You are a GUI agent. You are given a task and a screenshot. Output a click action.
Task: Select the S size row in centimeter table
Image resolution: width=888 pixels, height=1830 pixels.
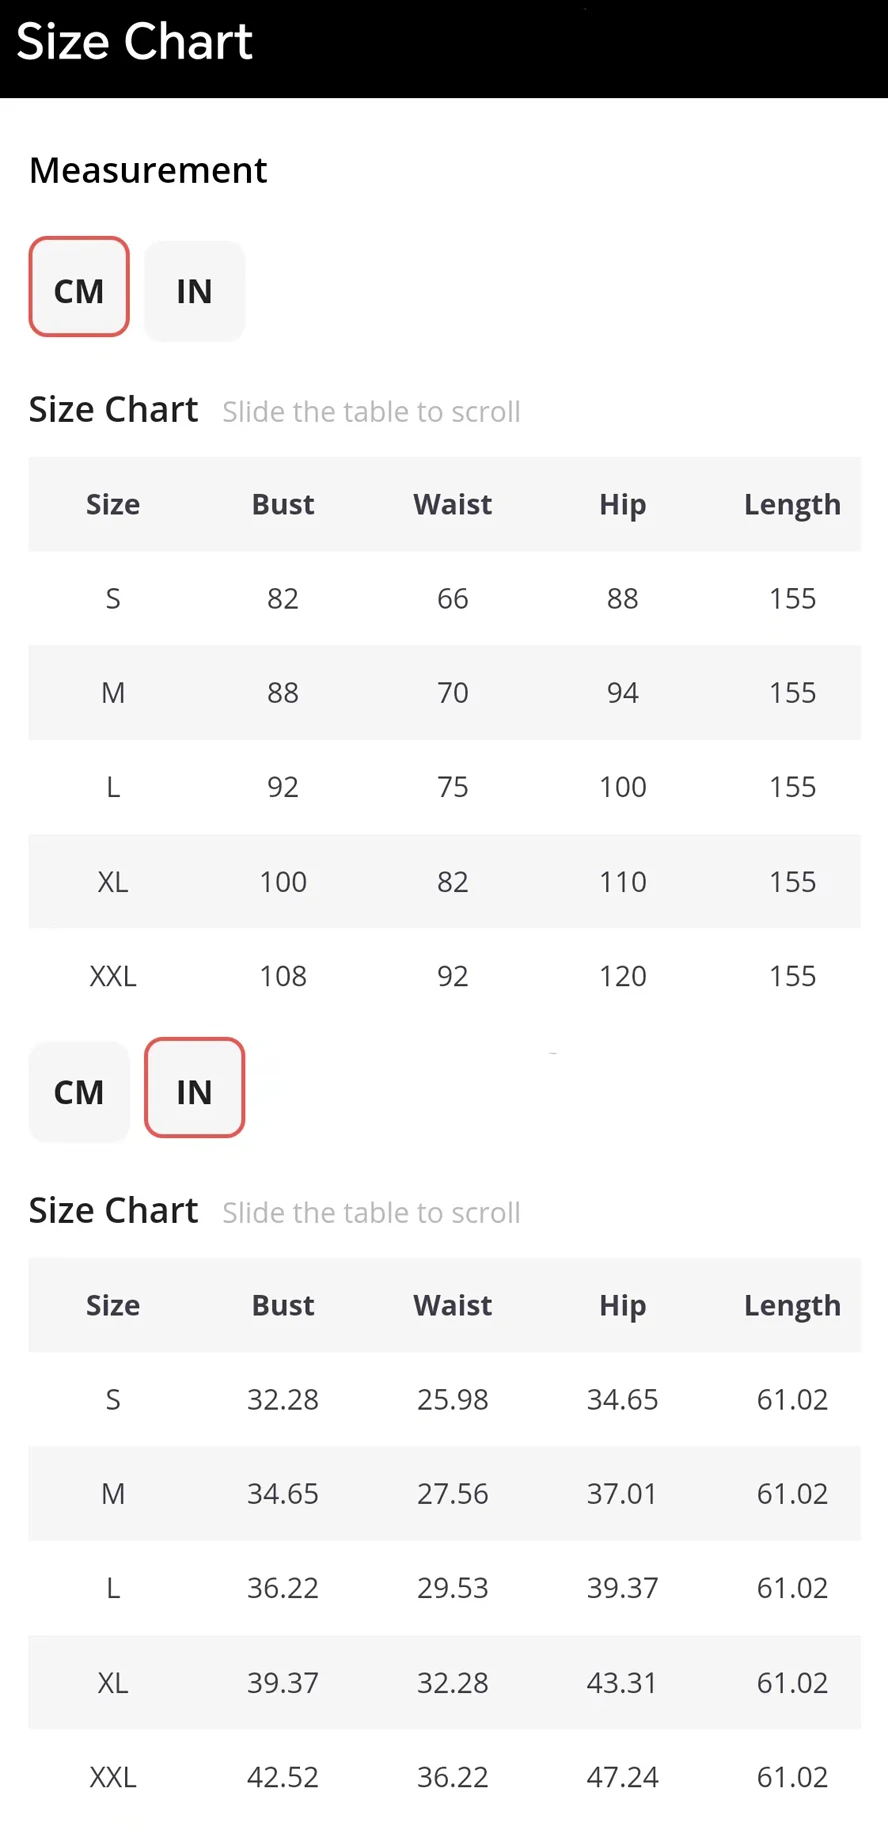[x=444, y=598]
